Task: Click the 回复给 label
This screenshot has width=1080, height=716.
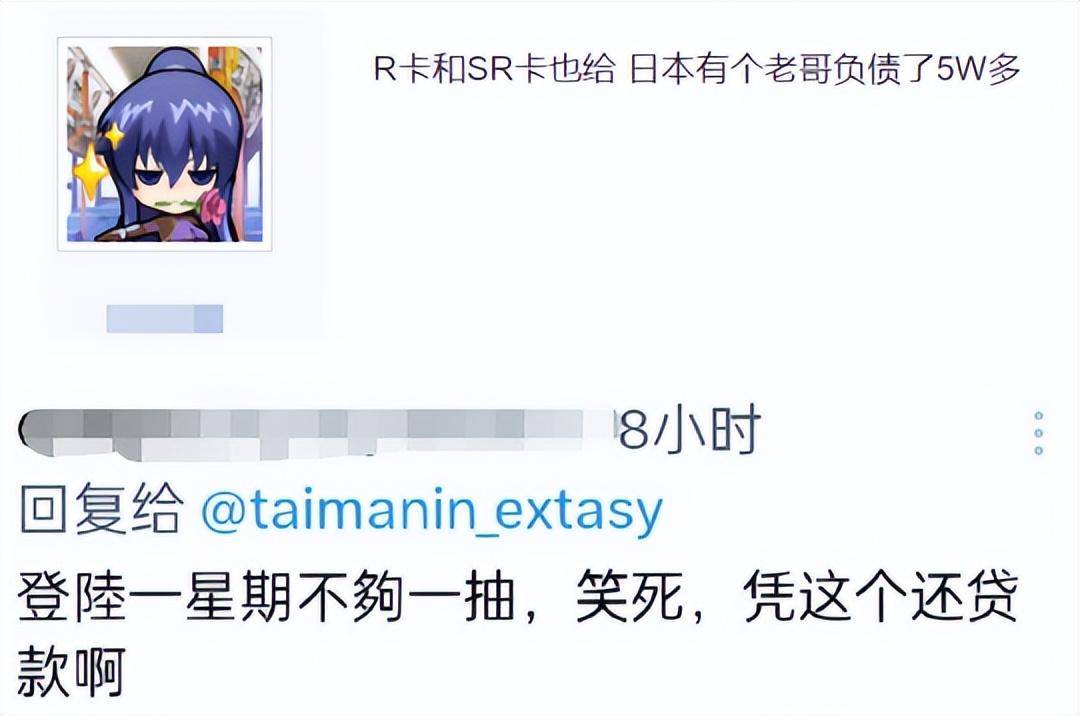Action: pos(101,509)
